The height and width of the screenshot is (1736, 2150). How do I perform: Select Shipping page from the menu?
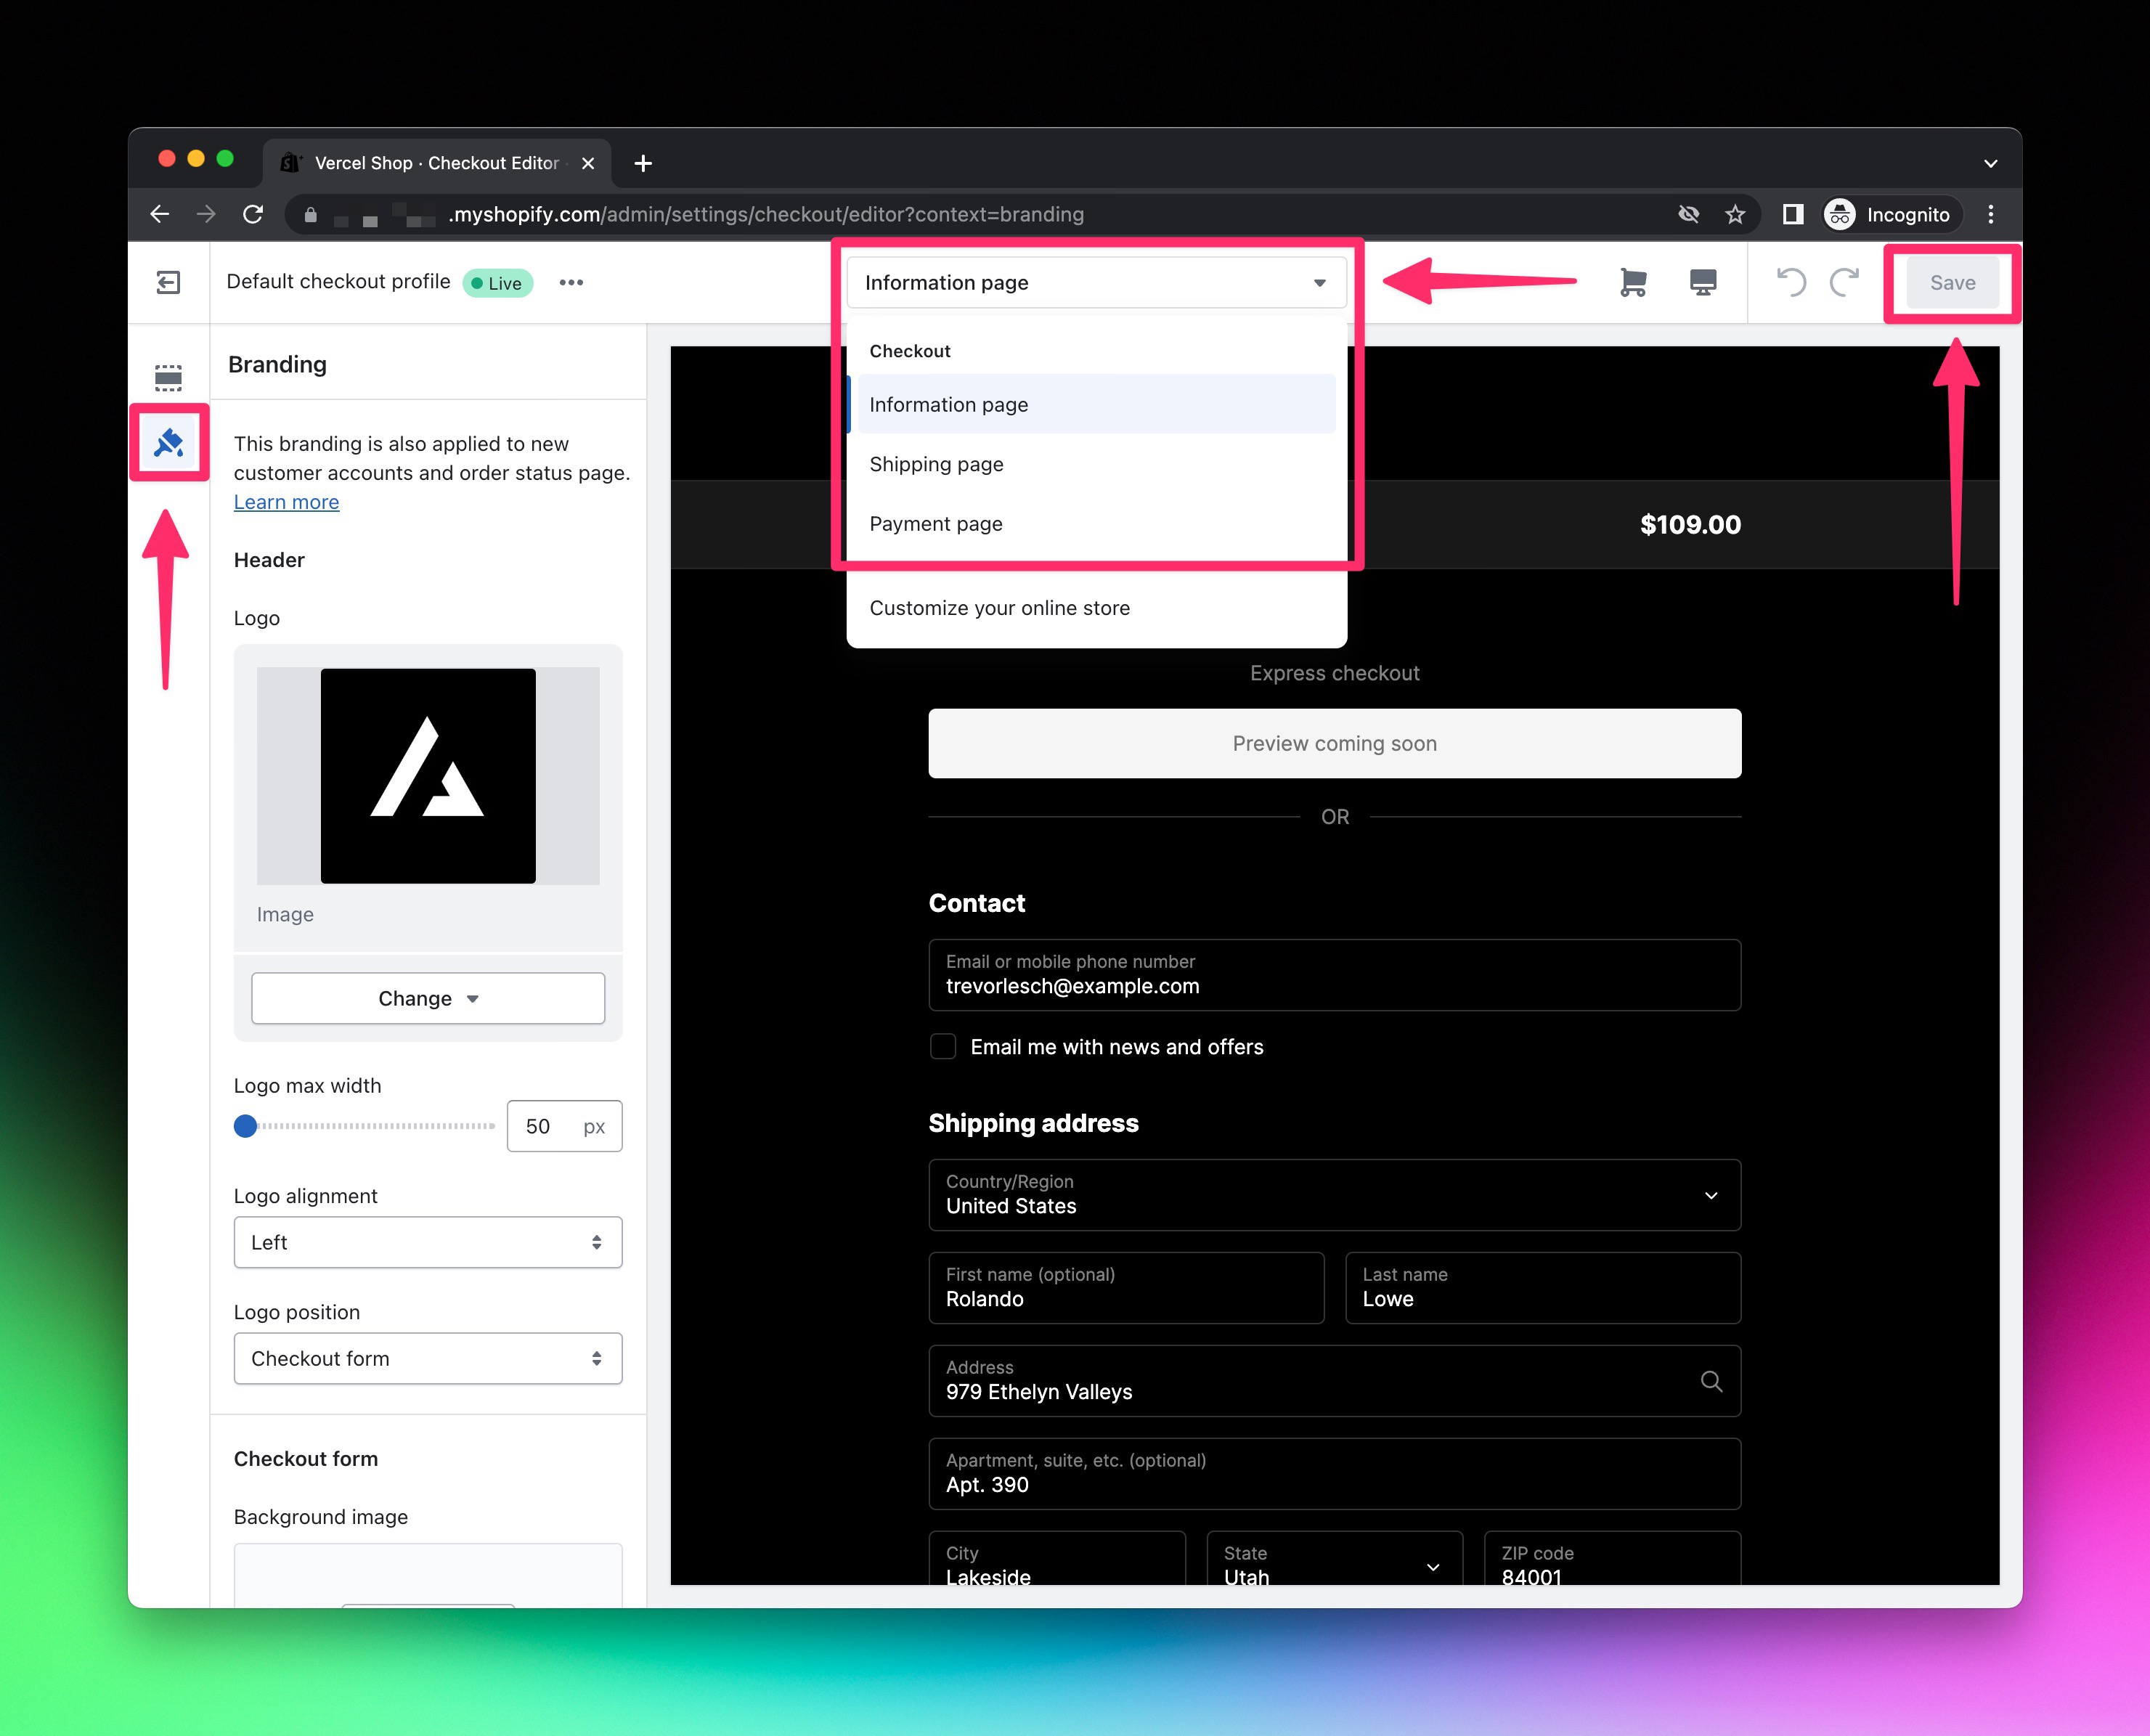point(1096,464)
